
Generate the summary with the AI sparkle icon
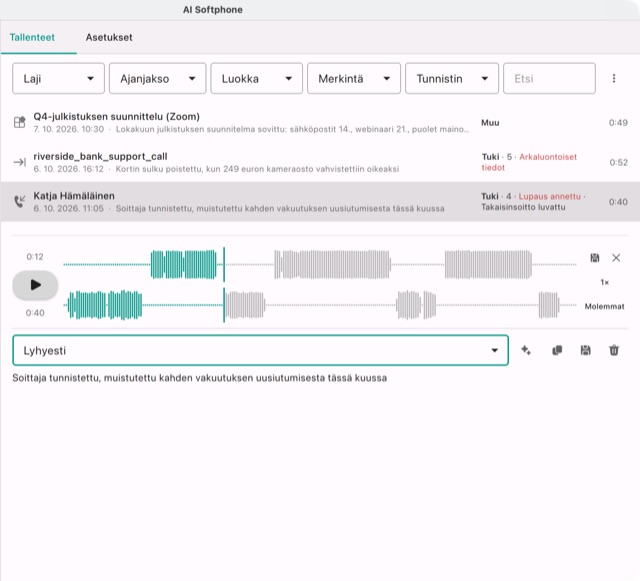tap(526, 350)
